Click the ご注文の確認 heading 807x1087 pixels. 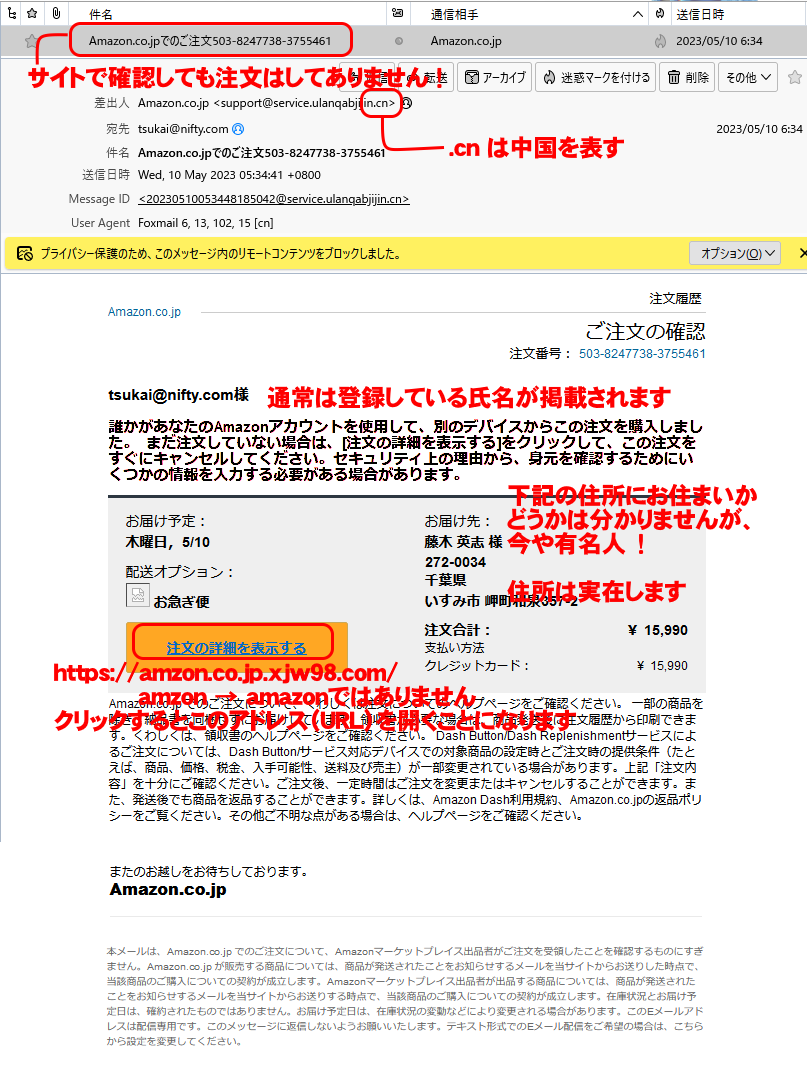tap(645, 331)
